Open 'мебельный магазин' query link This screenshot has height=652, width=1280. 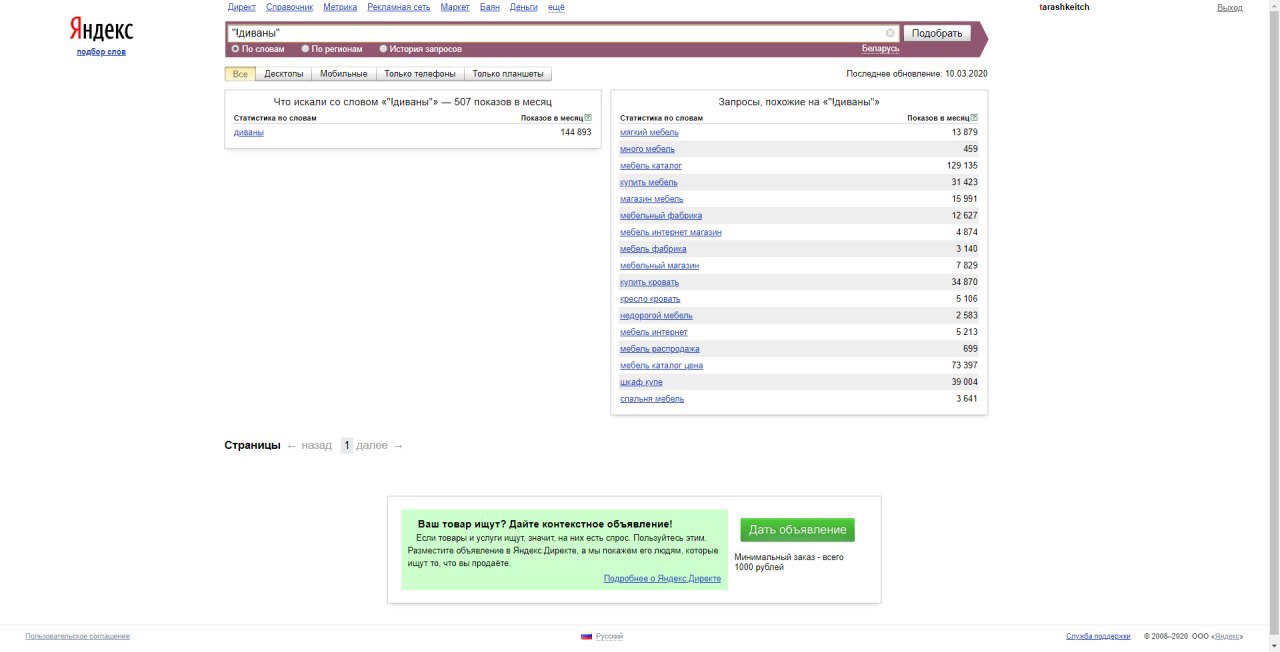click(x=660, y=265)
